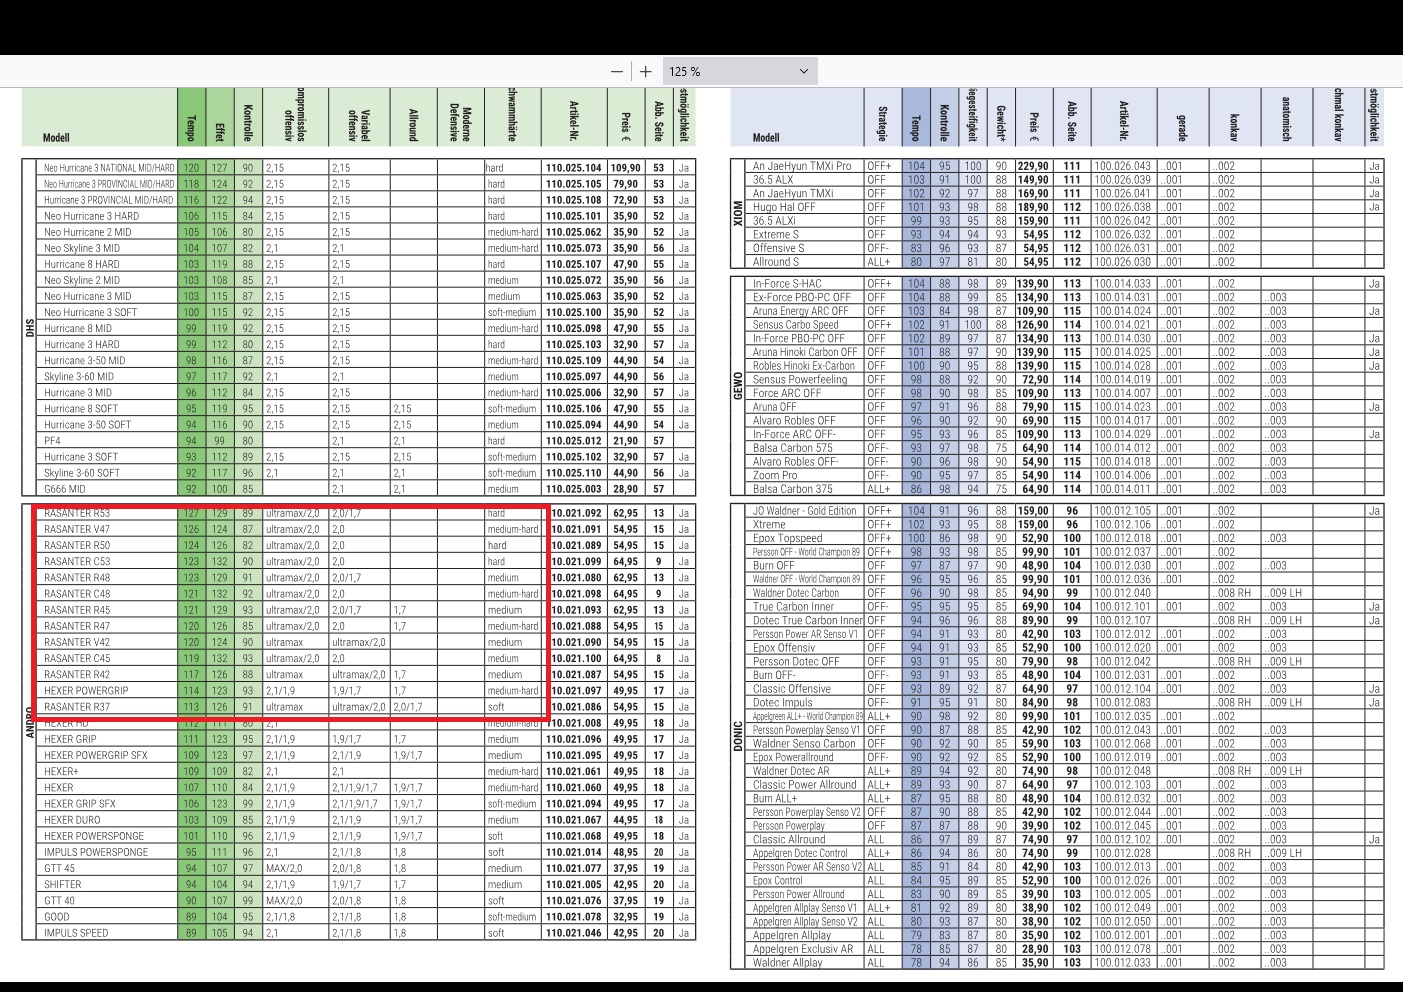Click the gerade column header

[x=1182, y=126]
